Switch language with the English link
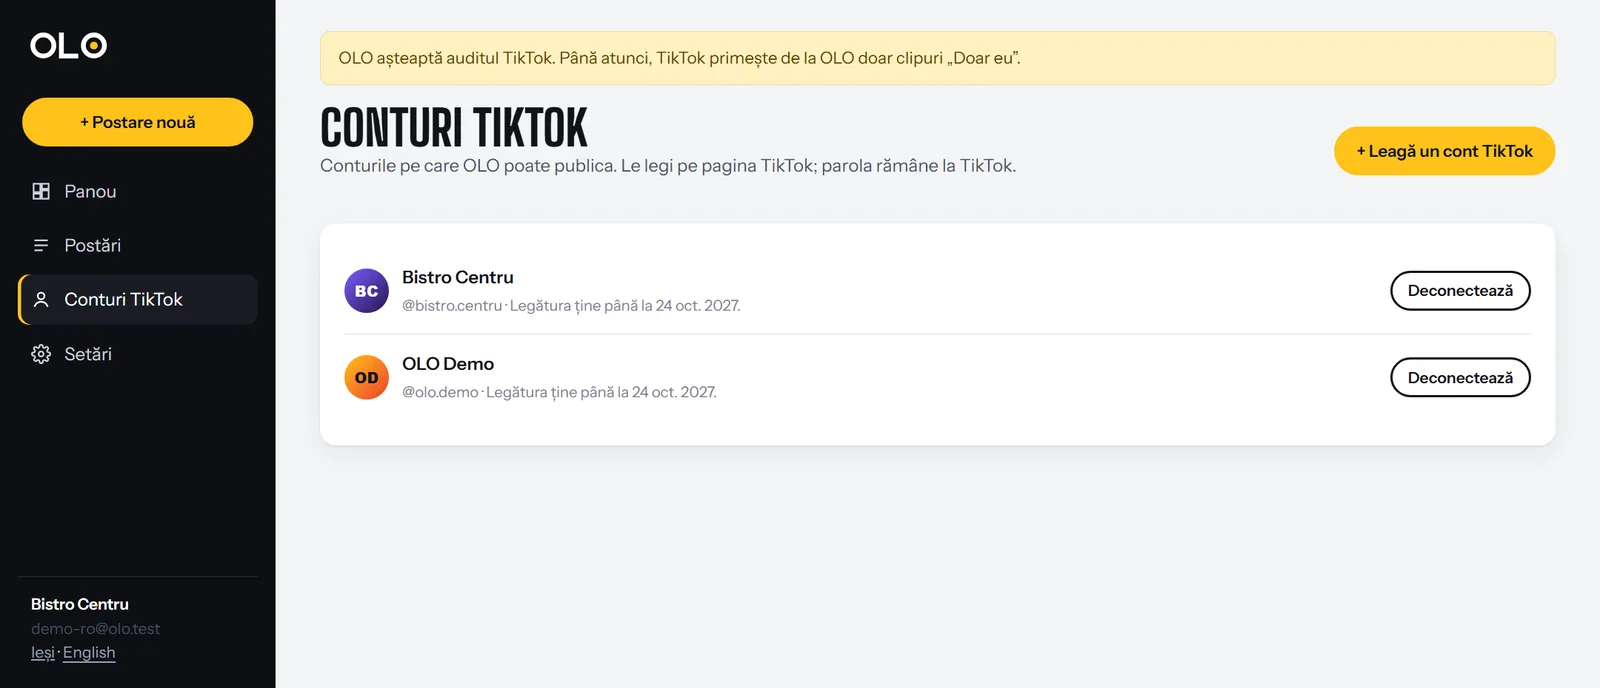The height and width of the screenshot is (688, 1600). pos(89,653)
